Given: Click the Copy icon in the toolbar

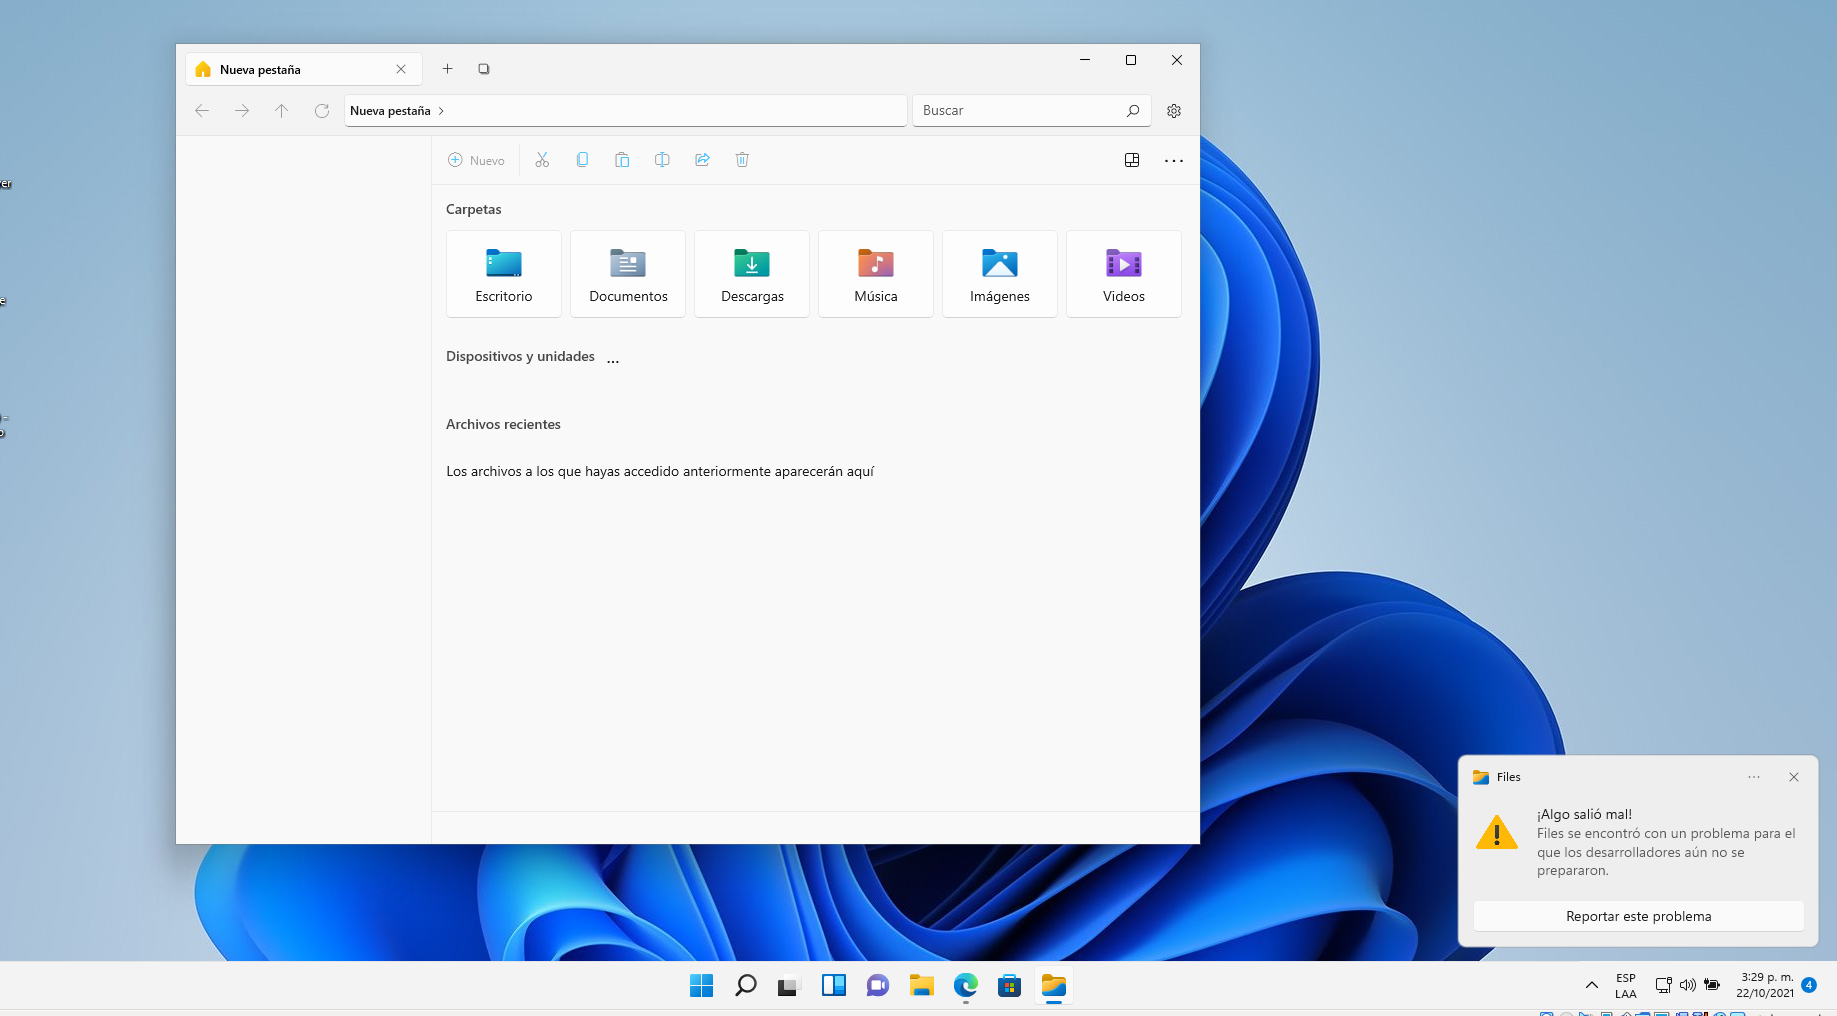Looking at the screenshot, I should click(582, 160).
